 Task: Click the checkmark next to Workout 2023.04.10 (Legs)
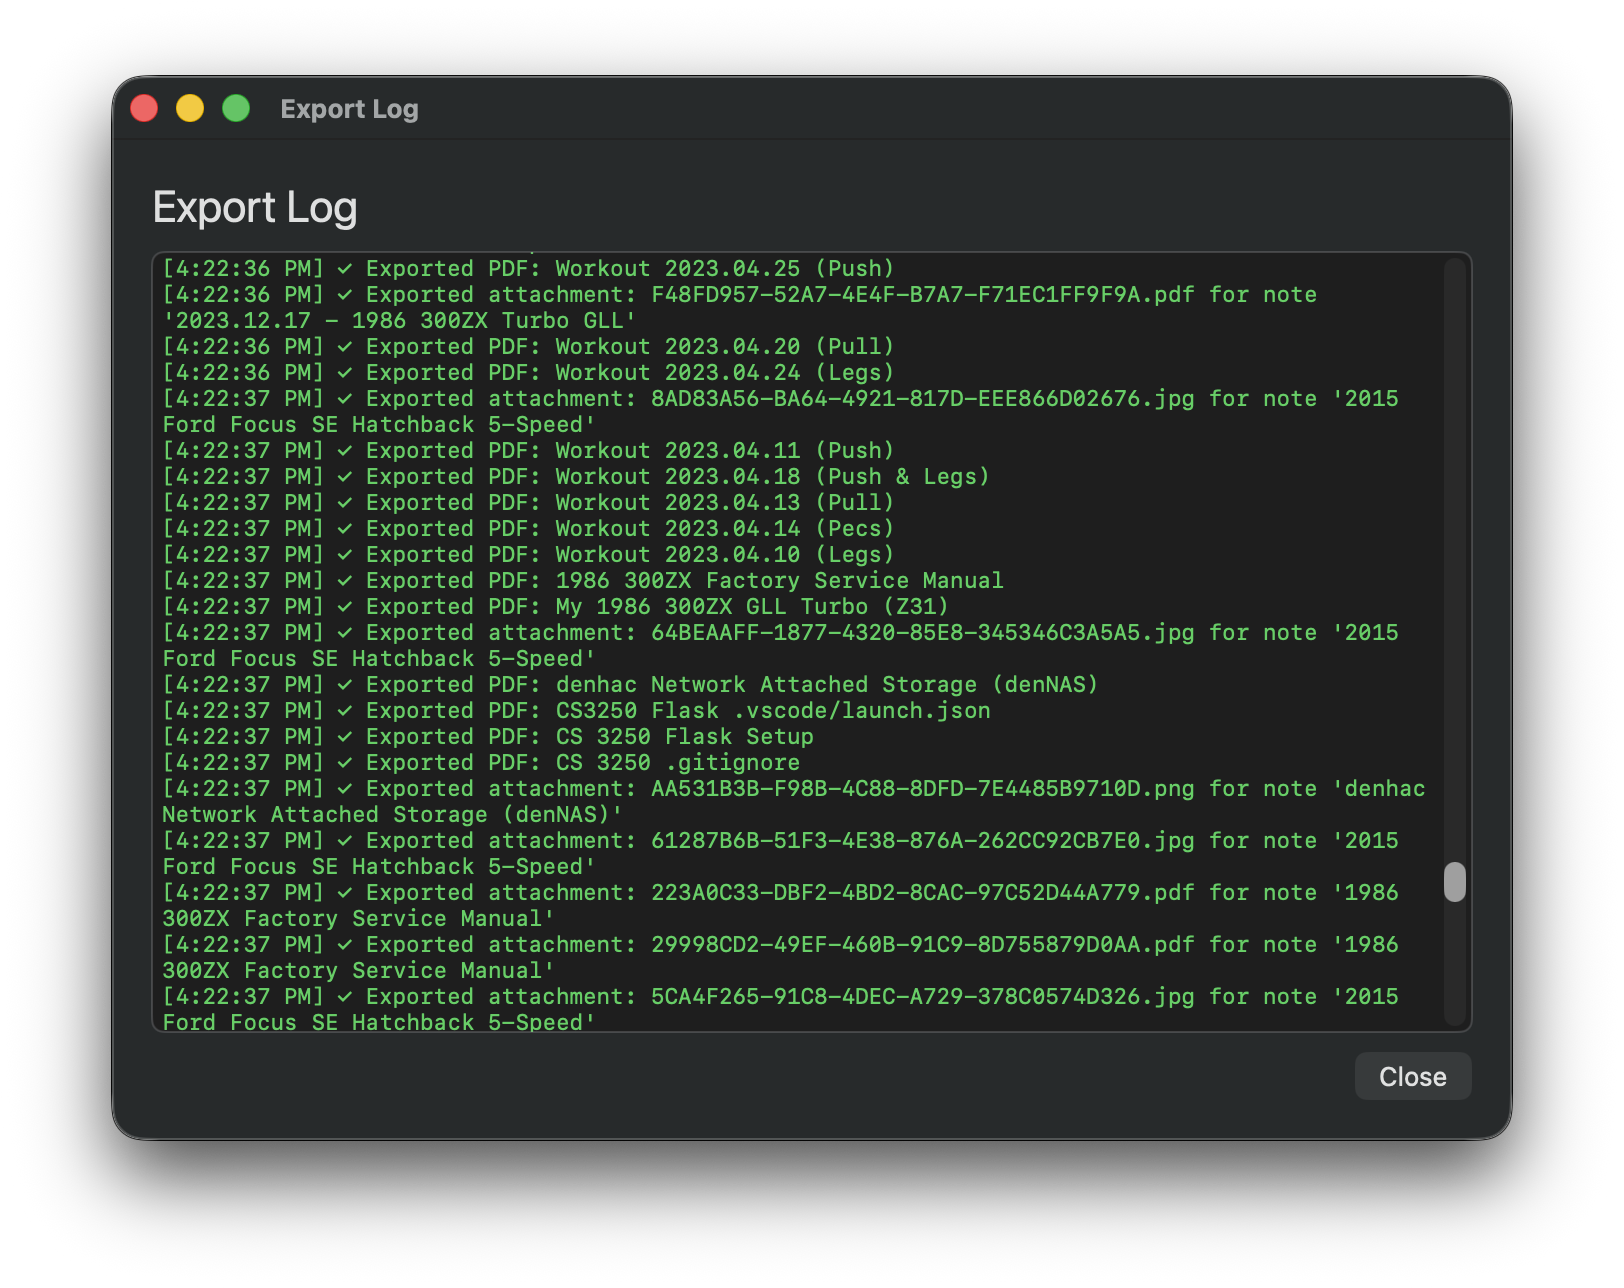click(x=345, y=554)
